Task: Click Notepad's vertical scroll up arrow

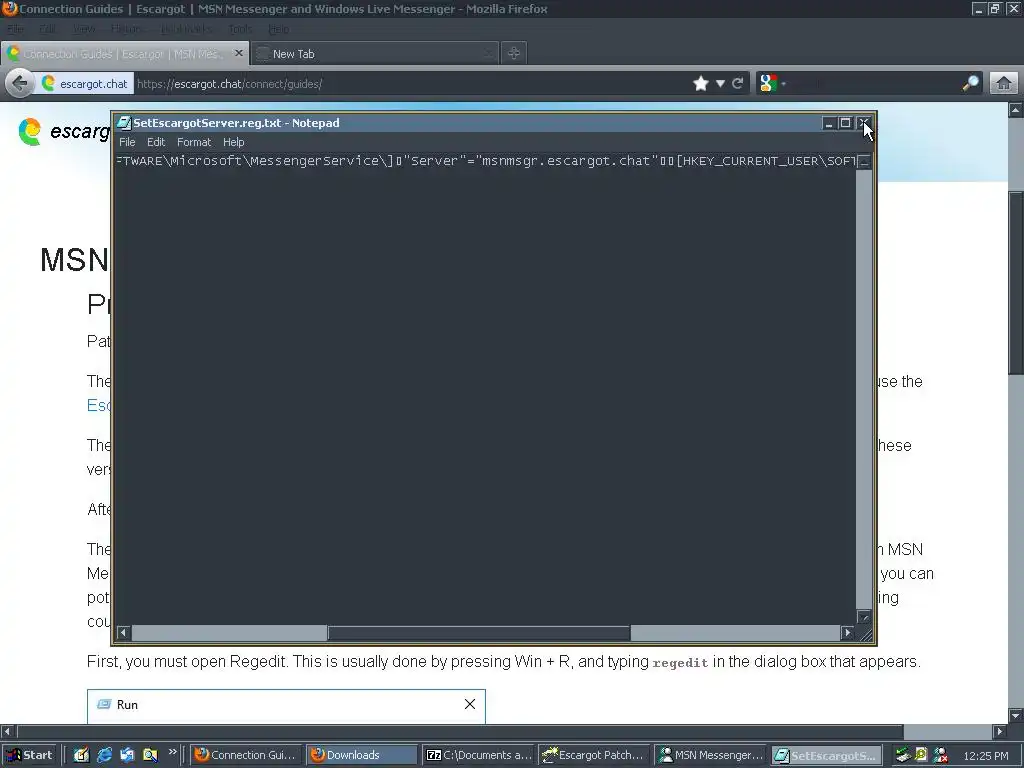Action: pos(864,161)
